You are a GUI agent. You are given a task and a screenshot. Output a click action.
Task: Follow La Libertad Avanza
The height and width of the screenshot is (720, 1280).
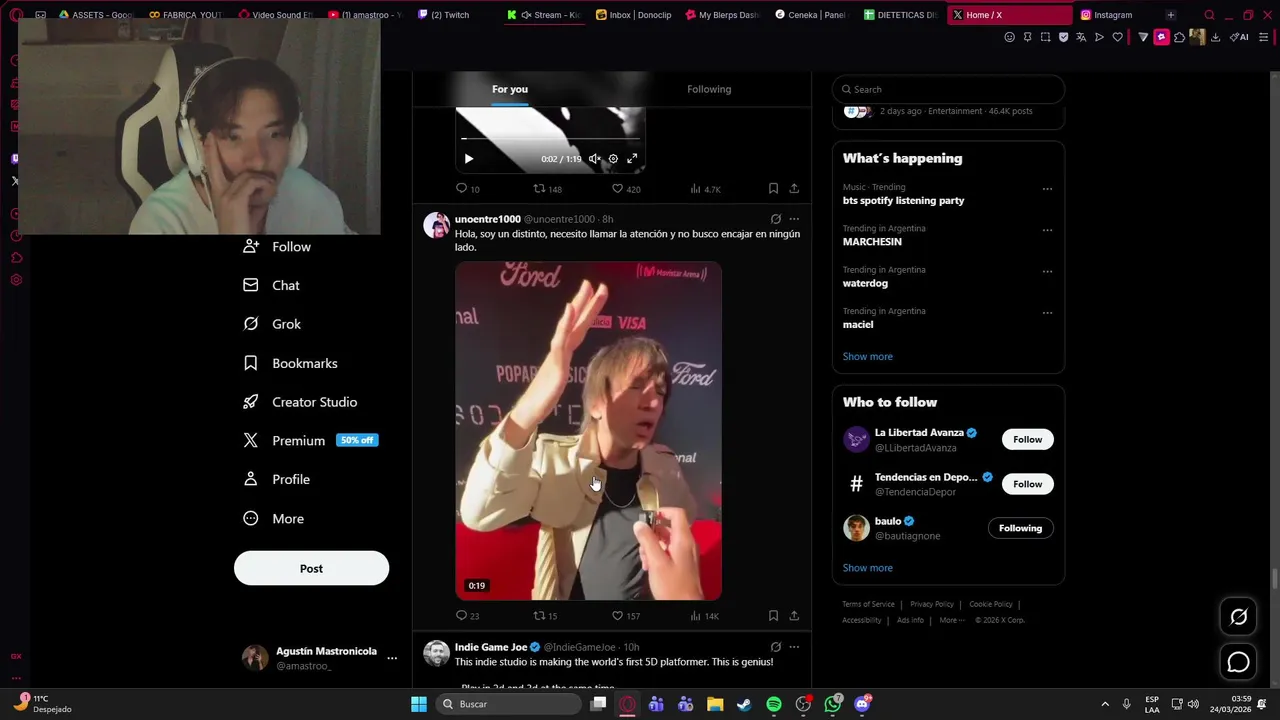[x=1027, y=439]
